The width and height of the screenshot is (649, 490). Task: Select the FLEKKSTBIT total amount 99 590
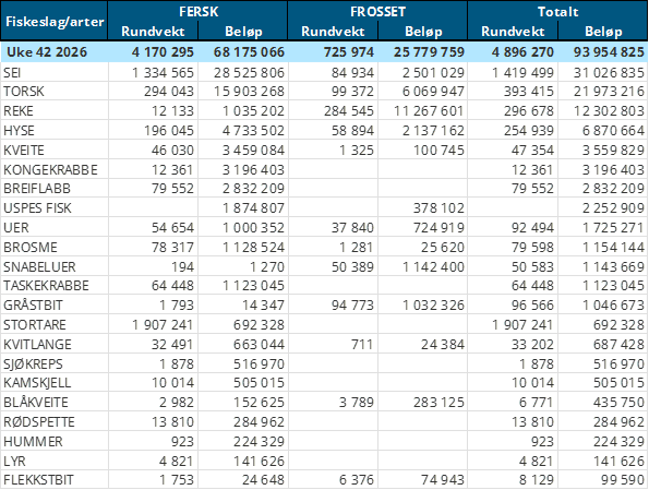623,480
